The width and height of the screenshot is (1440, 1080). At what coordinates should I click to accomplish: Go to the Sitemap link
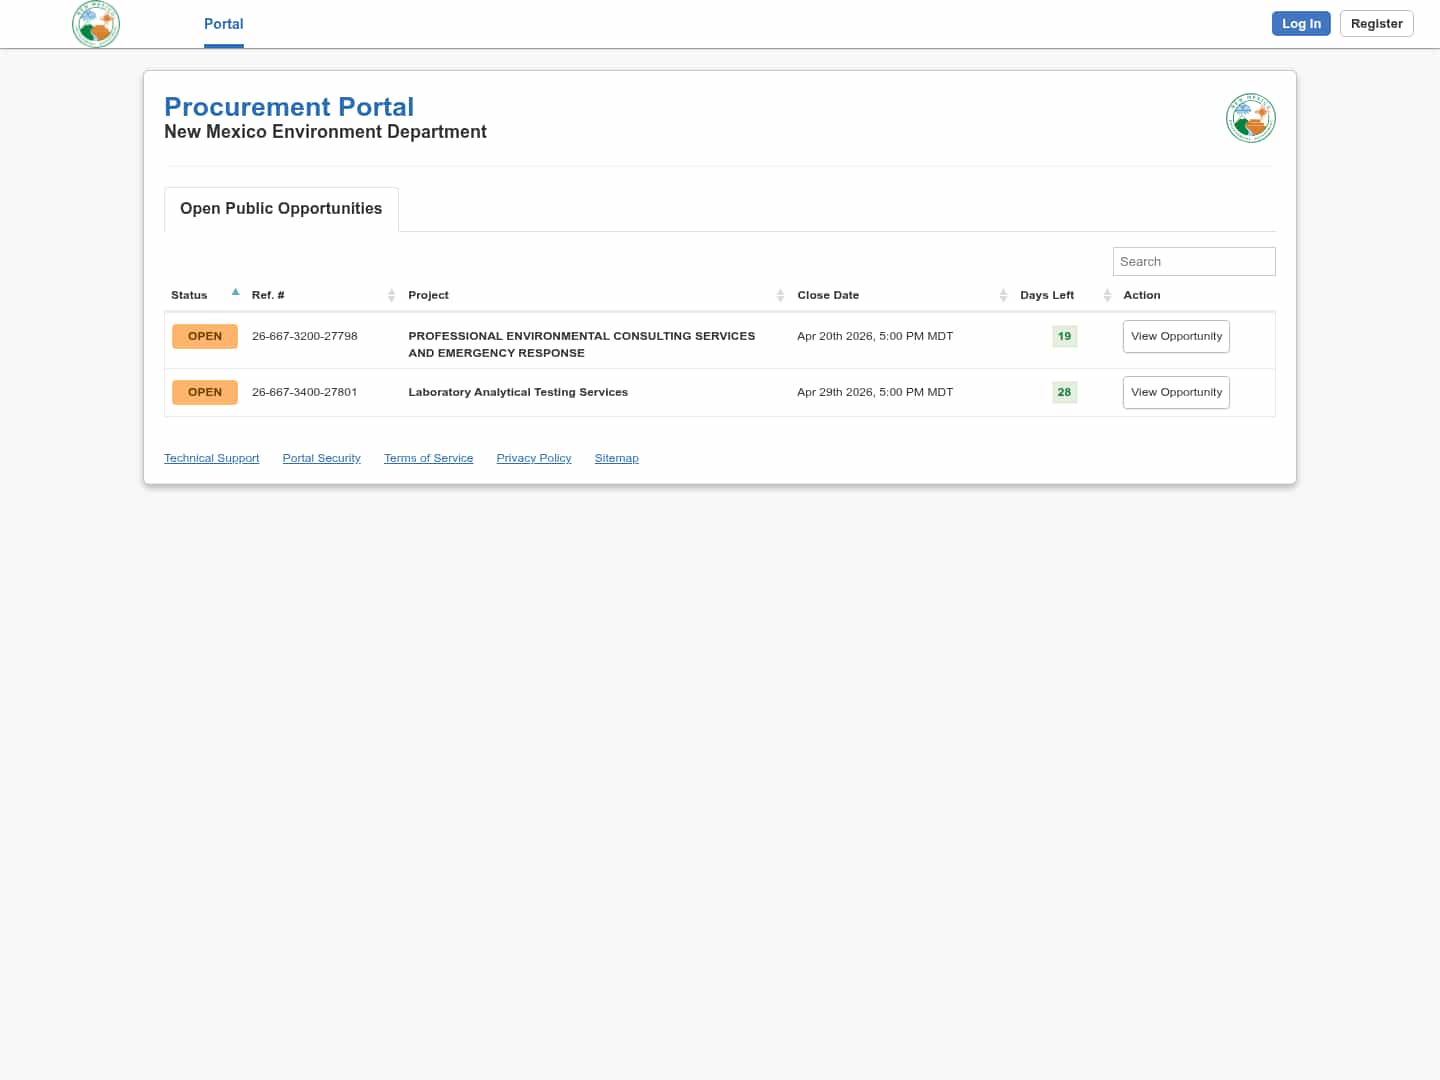pyautogui.click(x=616, y=458)
